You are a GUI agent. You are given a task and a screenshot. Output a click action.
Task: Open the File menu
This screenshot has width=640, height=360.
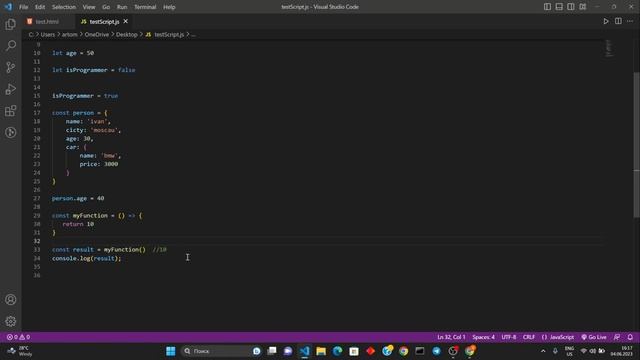pyautogui.click(x=24, y=7)
